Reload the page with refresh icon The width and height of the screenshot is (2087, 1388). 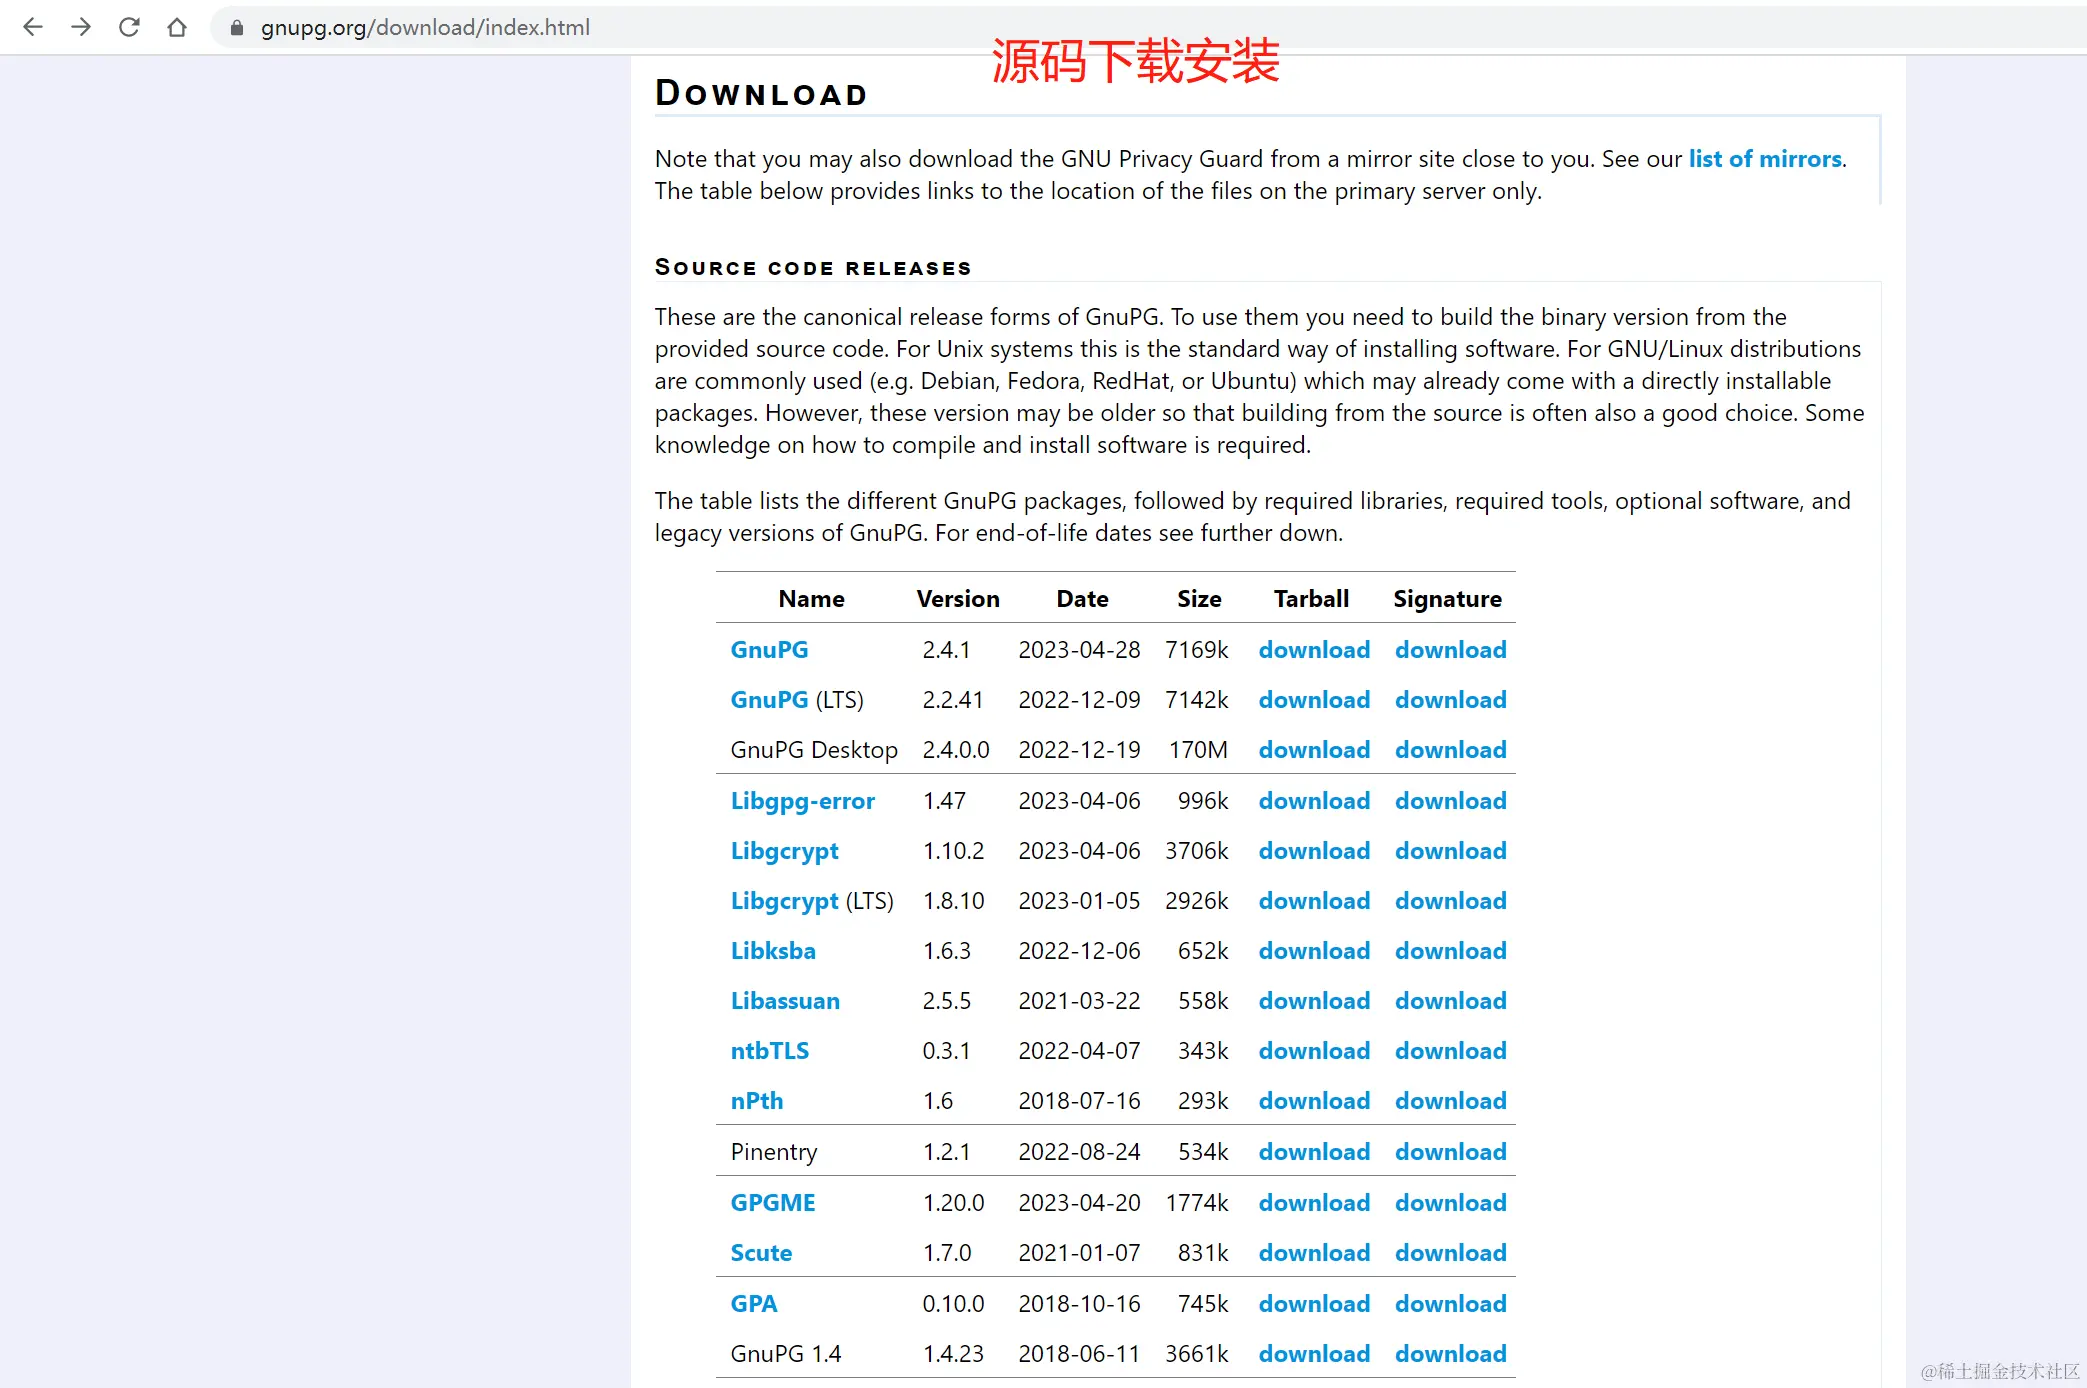pyautogui.click(x=129, y=27)
